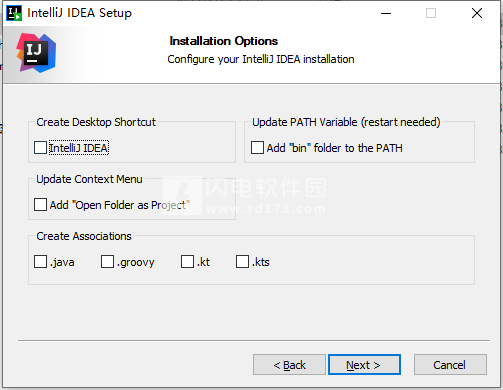Click the IJ logo in the header
503x390 pixels.
pyautogui.click(x=36, y=53)
